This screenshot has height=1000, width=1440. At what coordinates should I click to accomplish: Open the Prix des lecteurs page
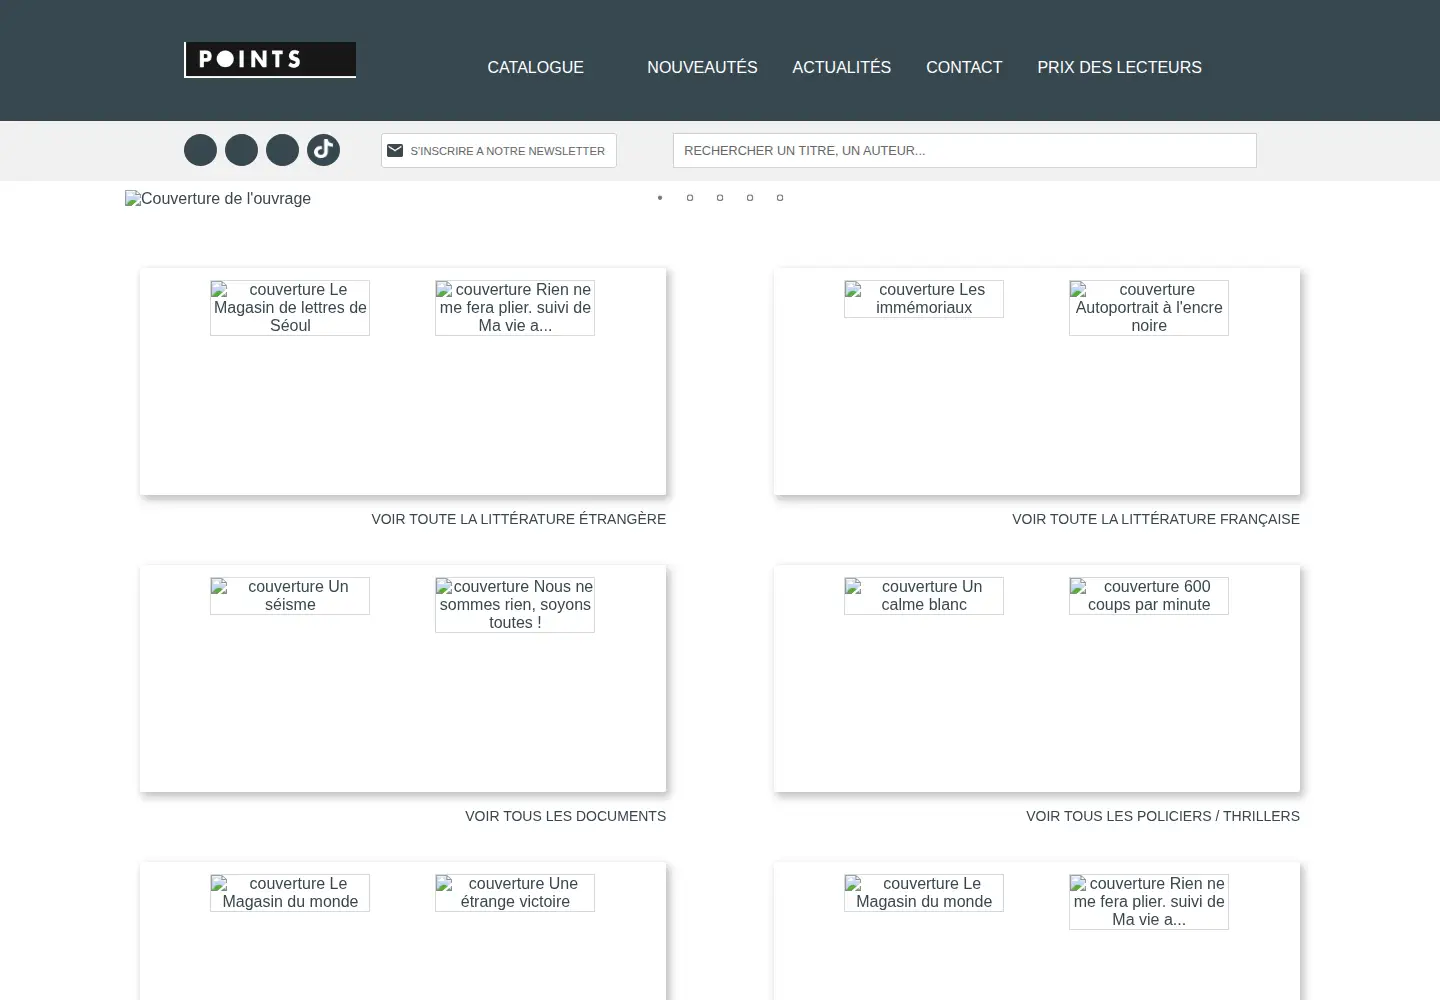[x=1119, y=67]
